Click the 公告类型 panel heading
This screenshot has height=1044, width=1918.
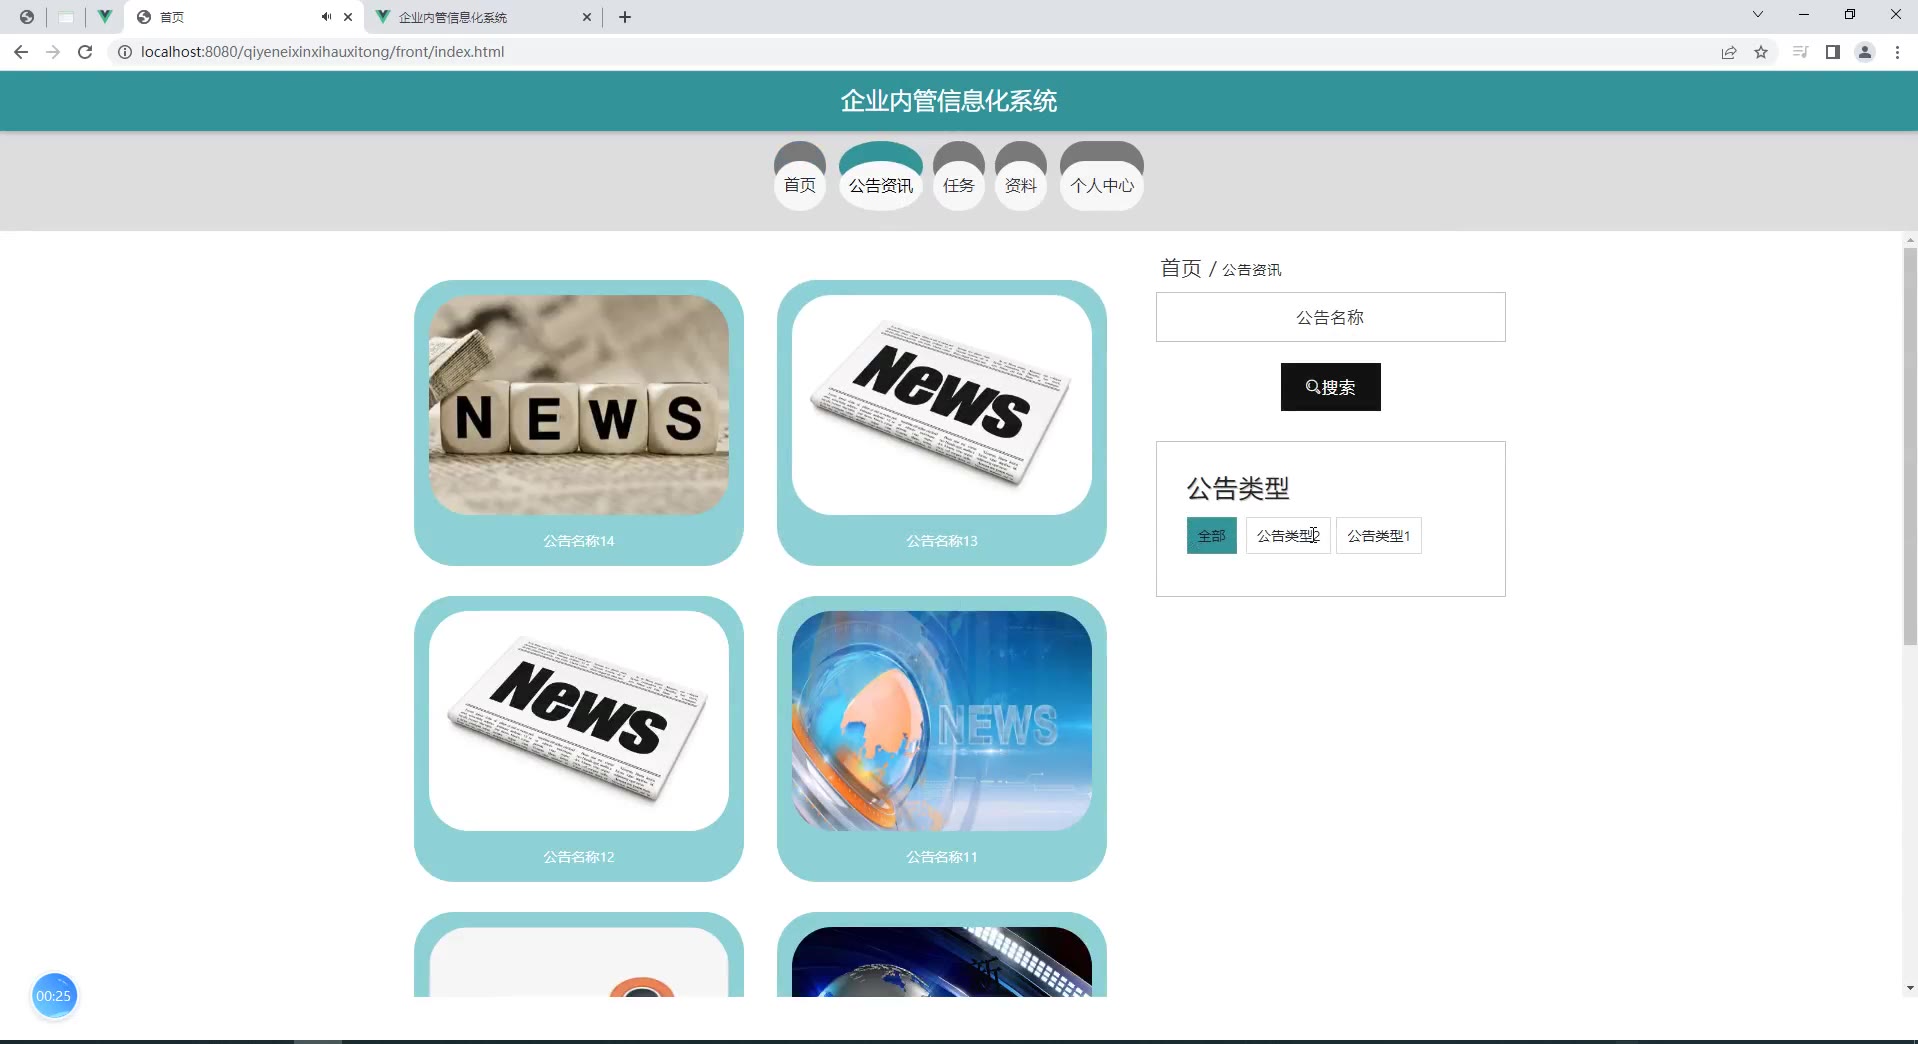click(x=1238, y=489)
